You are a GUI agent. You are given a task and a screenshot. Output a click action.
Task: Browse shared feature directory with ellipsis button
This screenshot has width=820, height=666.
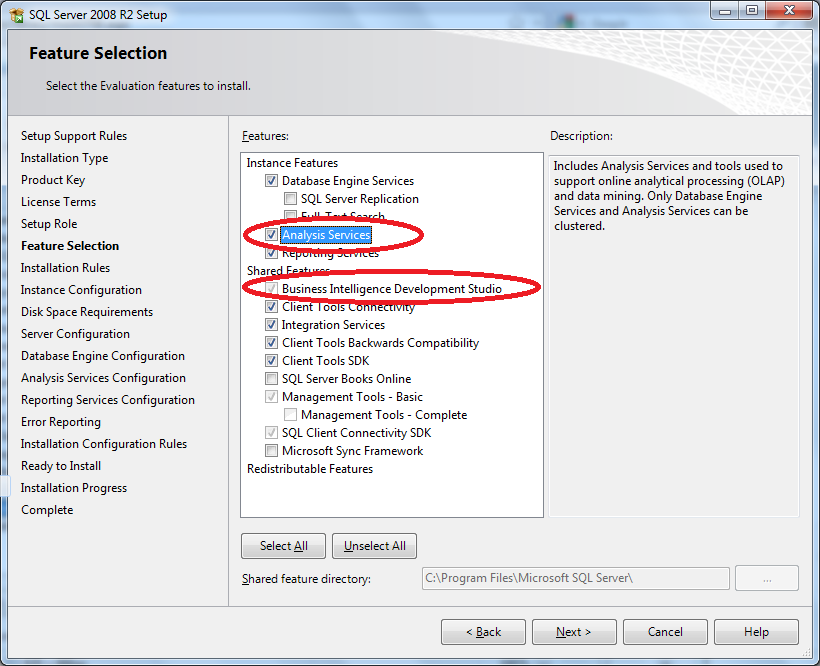pyautogui.click(x=767, y=578)
